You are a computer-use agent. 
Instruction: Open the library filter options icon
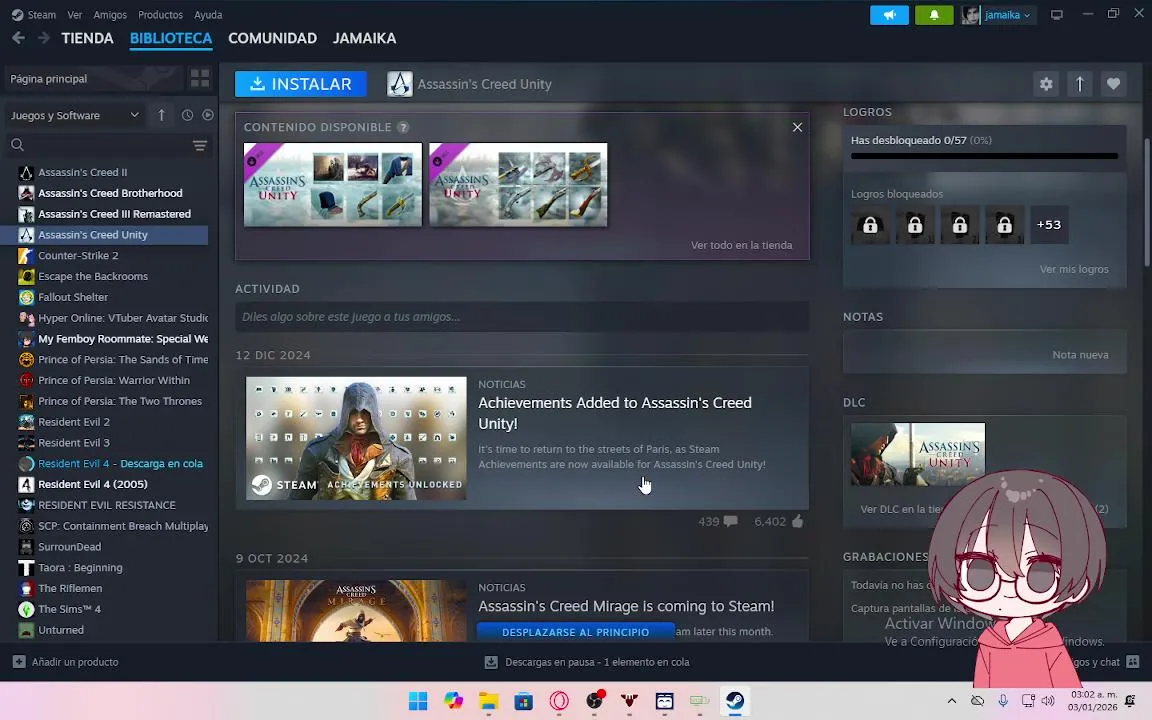tap(200, 145)
